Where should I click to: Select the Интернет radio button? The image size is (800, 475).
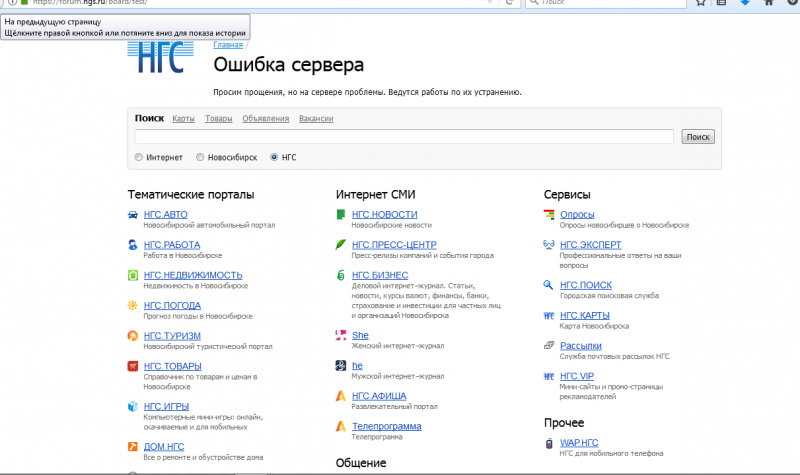pyautogui.click(x=139, y=157)
